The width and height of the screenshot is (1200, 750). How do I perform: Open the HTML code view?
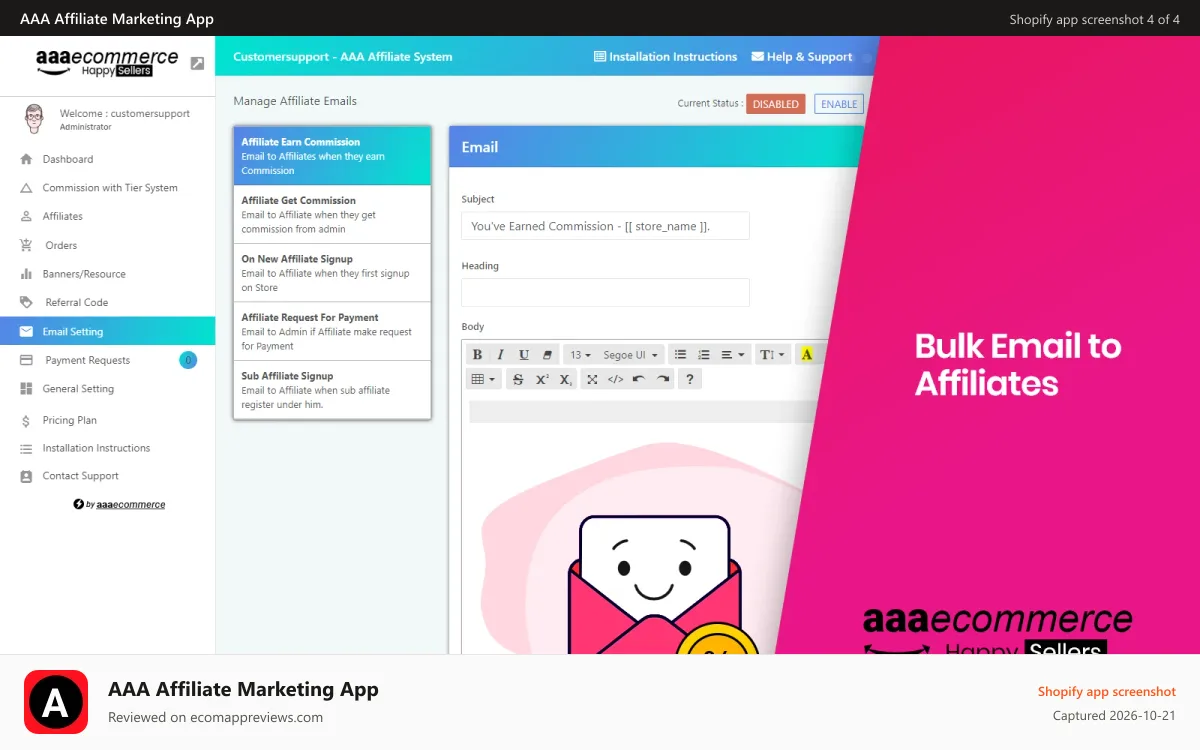(x=615, y=379)
